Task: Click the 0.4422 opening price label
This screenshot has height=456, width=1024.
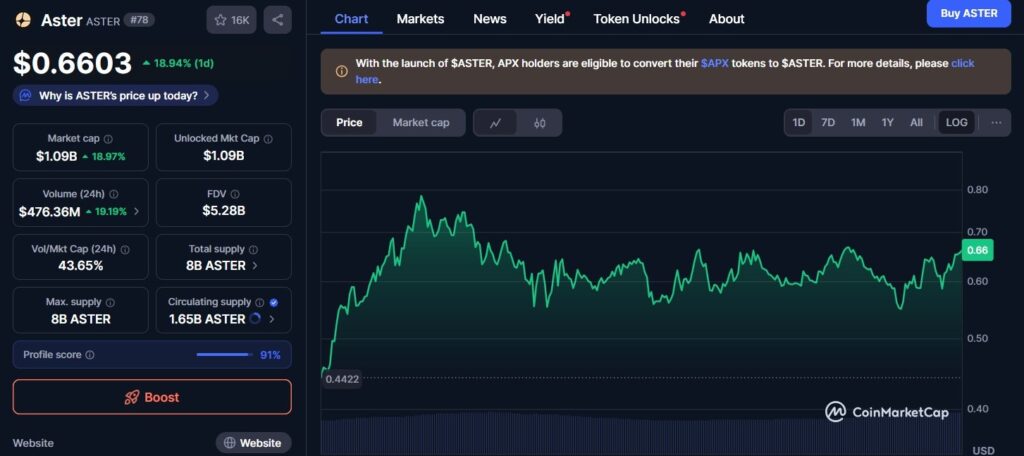Action: 342,379
